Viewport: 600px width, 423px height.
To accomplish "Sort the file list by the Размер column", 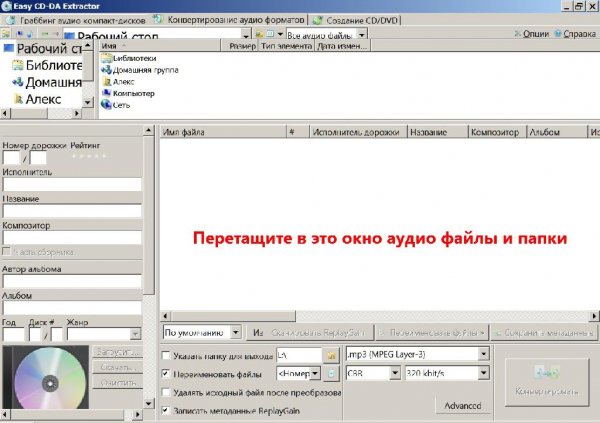I will click(x=239, y=46).
